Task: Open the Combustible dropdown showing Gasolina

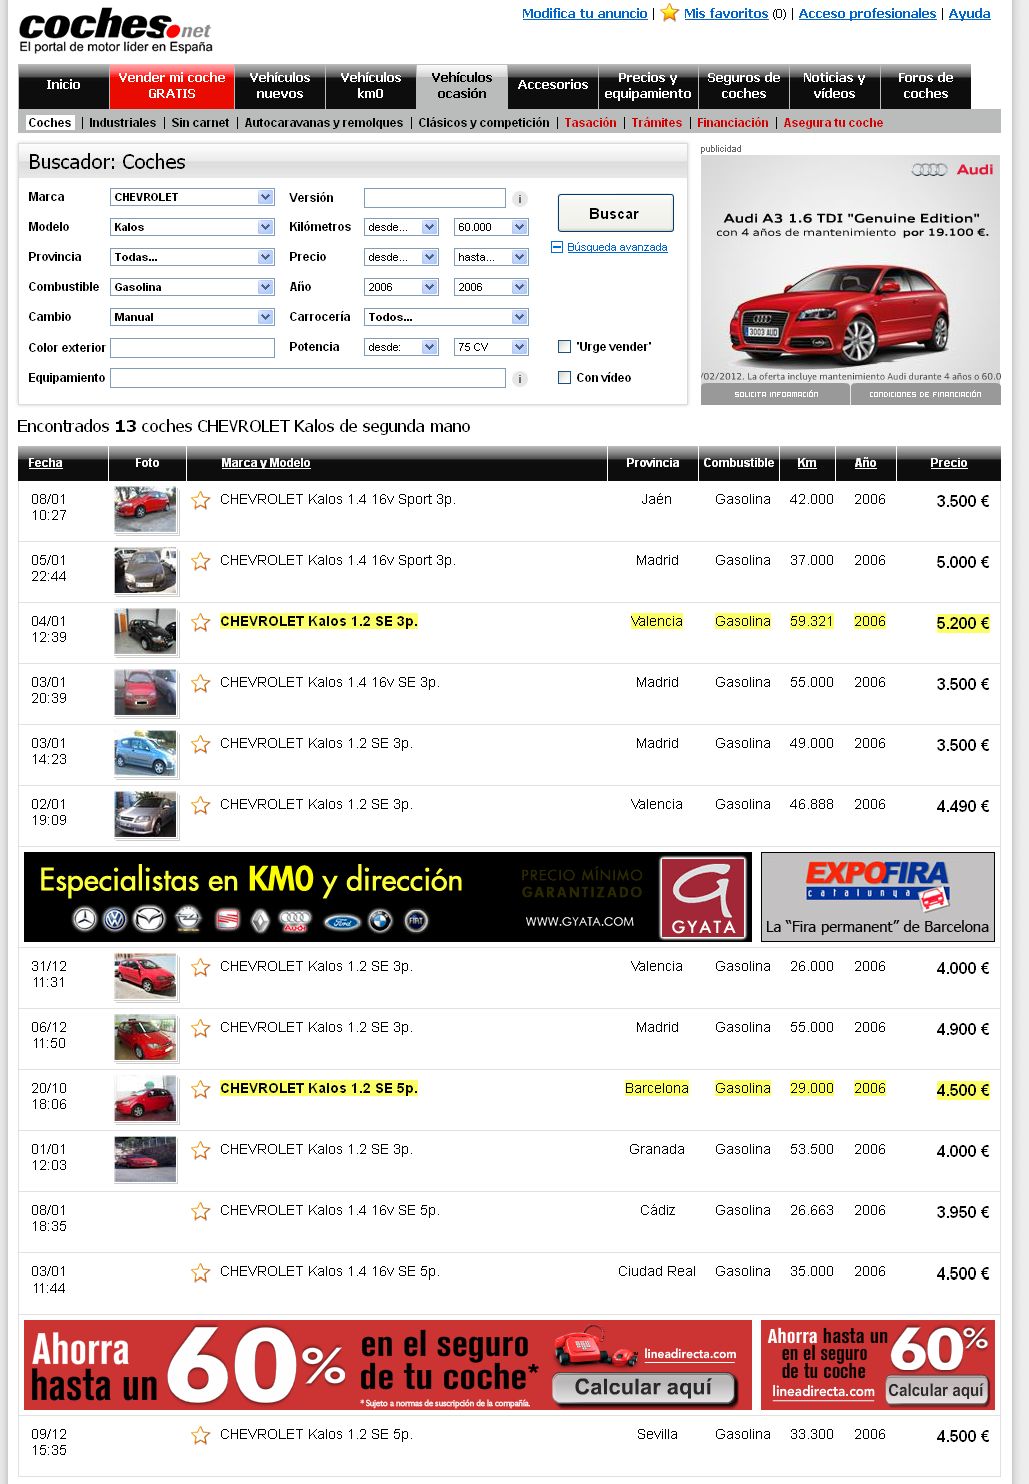Action: click(192, 287)
